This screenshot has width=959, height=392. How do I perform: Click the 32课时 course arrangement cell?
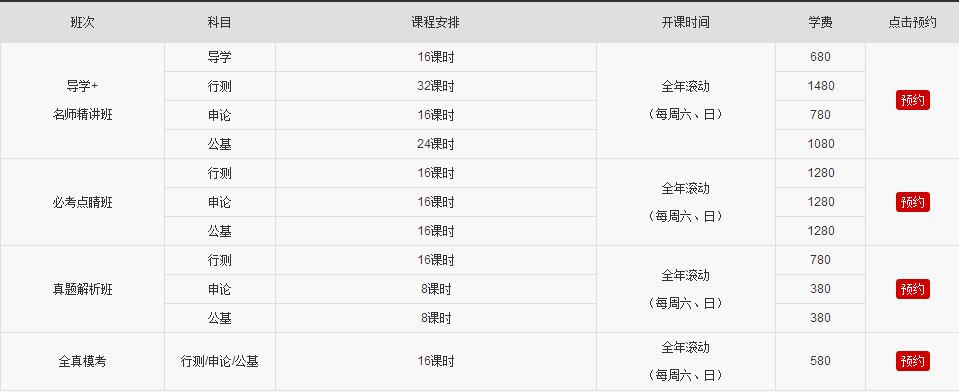[x=435, y=86]
